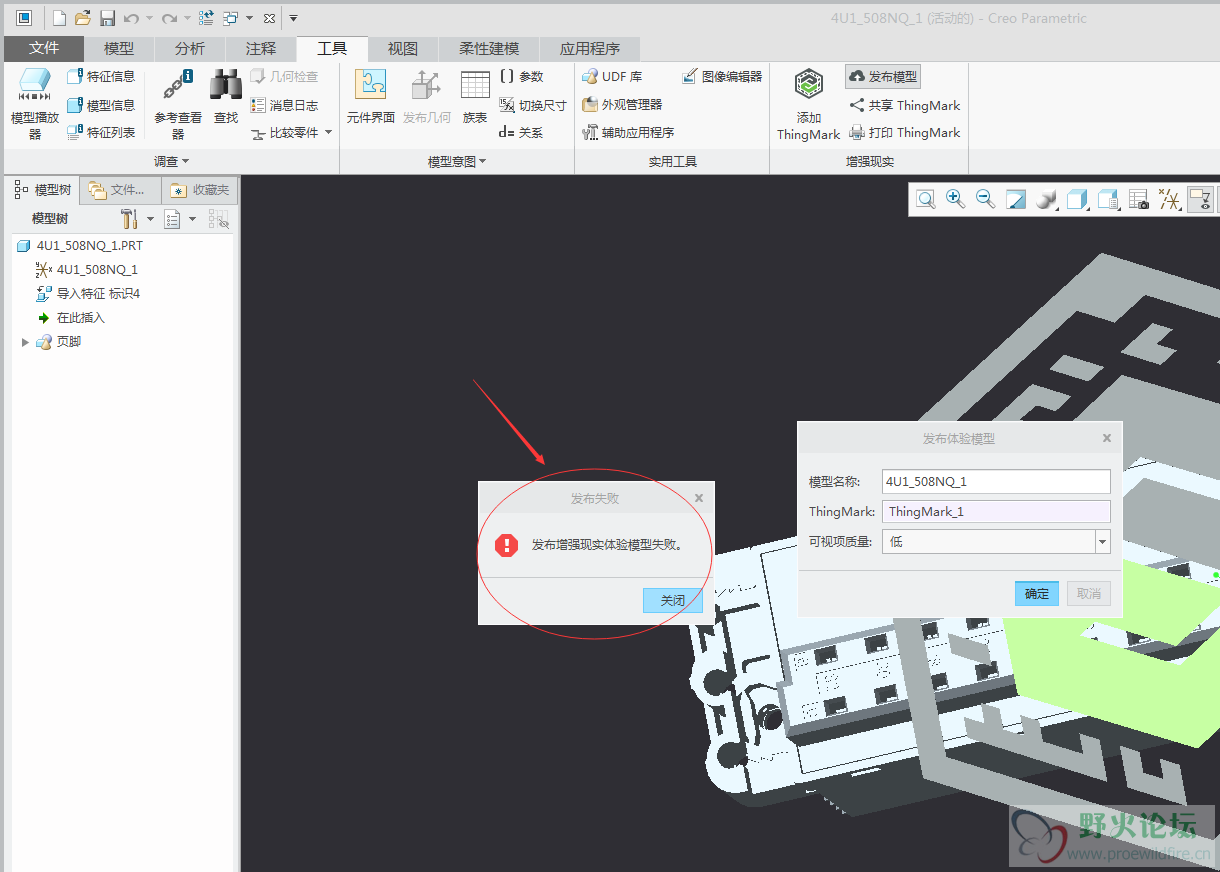Click the 切换尺寸 switch dimensions tool
The width and height of the screenshot is (1220, 872).
coord(533,105)
